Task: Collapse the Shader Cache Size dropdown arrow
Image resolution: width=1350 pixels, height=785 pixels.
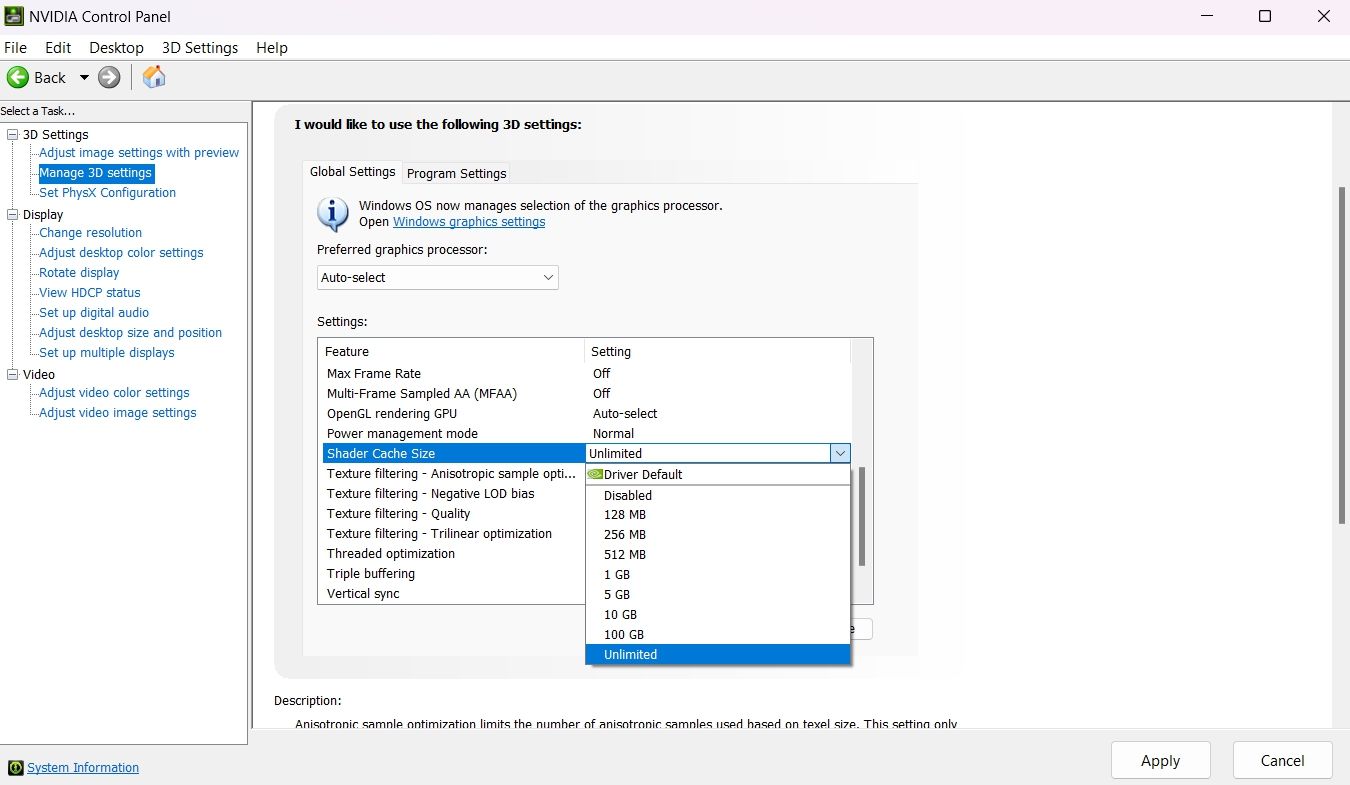Action: [840, 453]
